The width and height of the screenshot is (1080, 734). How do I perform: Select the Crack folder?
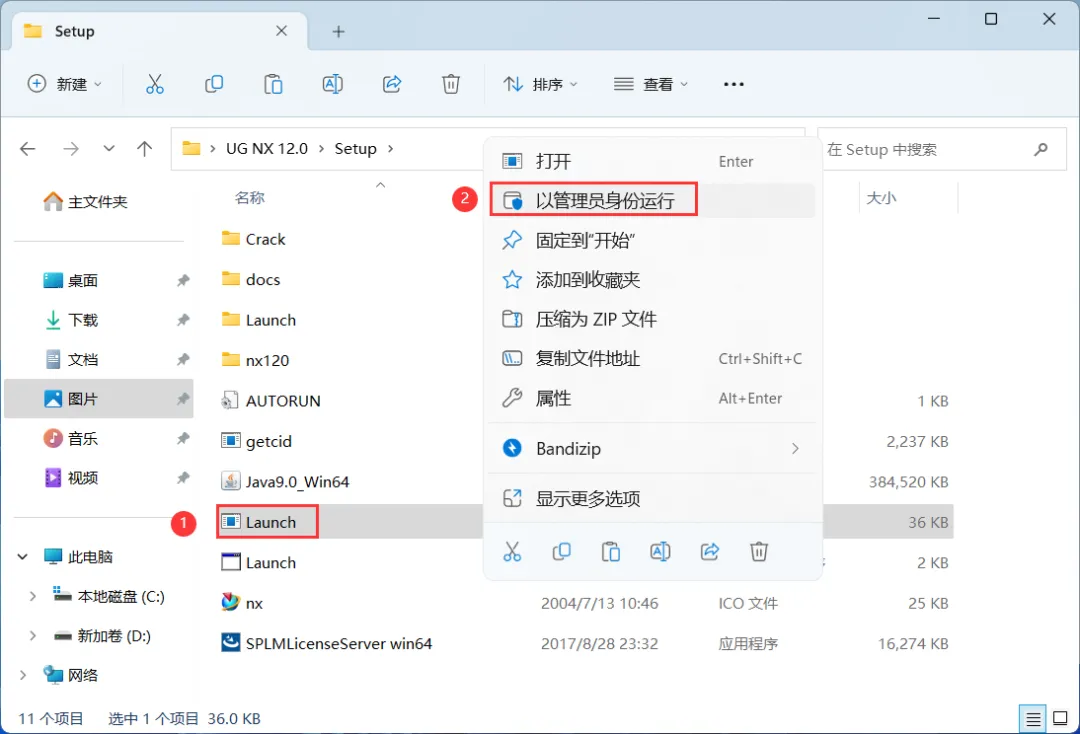[x=253, y=239]
